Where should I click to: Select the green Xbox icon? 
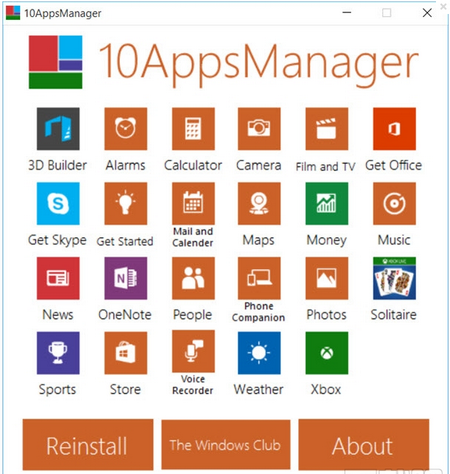point(327,353)
